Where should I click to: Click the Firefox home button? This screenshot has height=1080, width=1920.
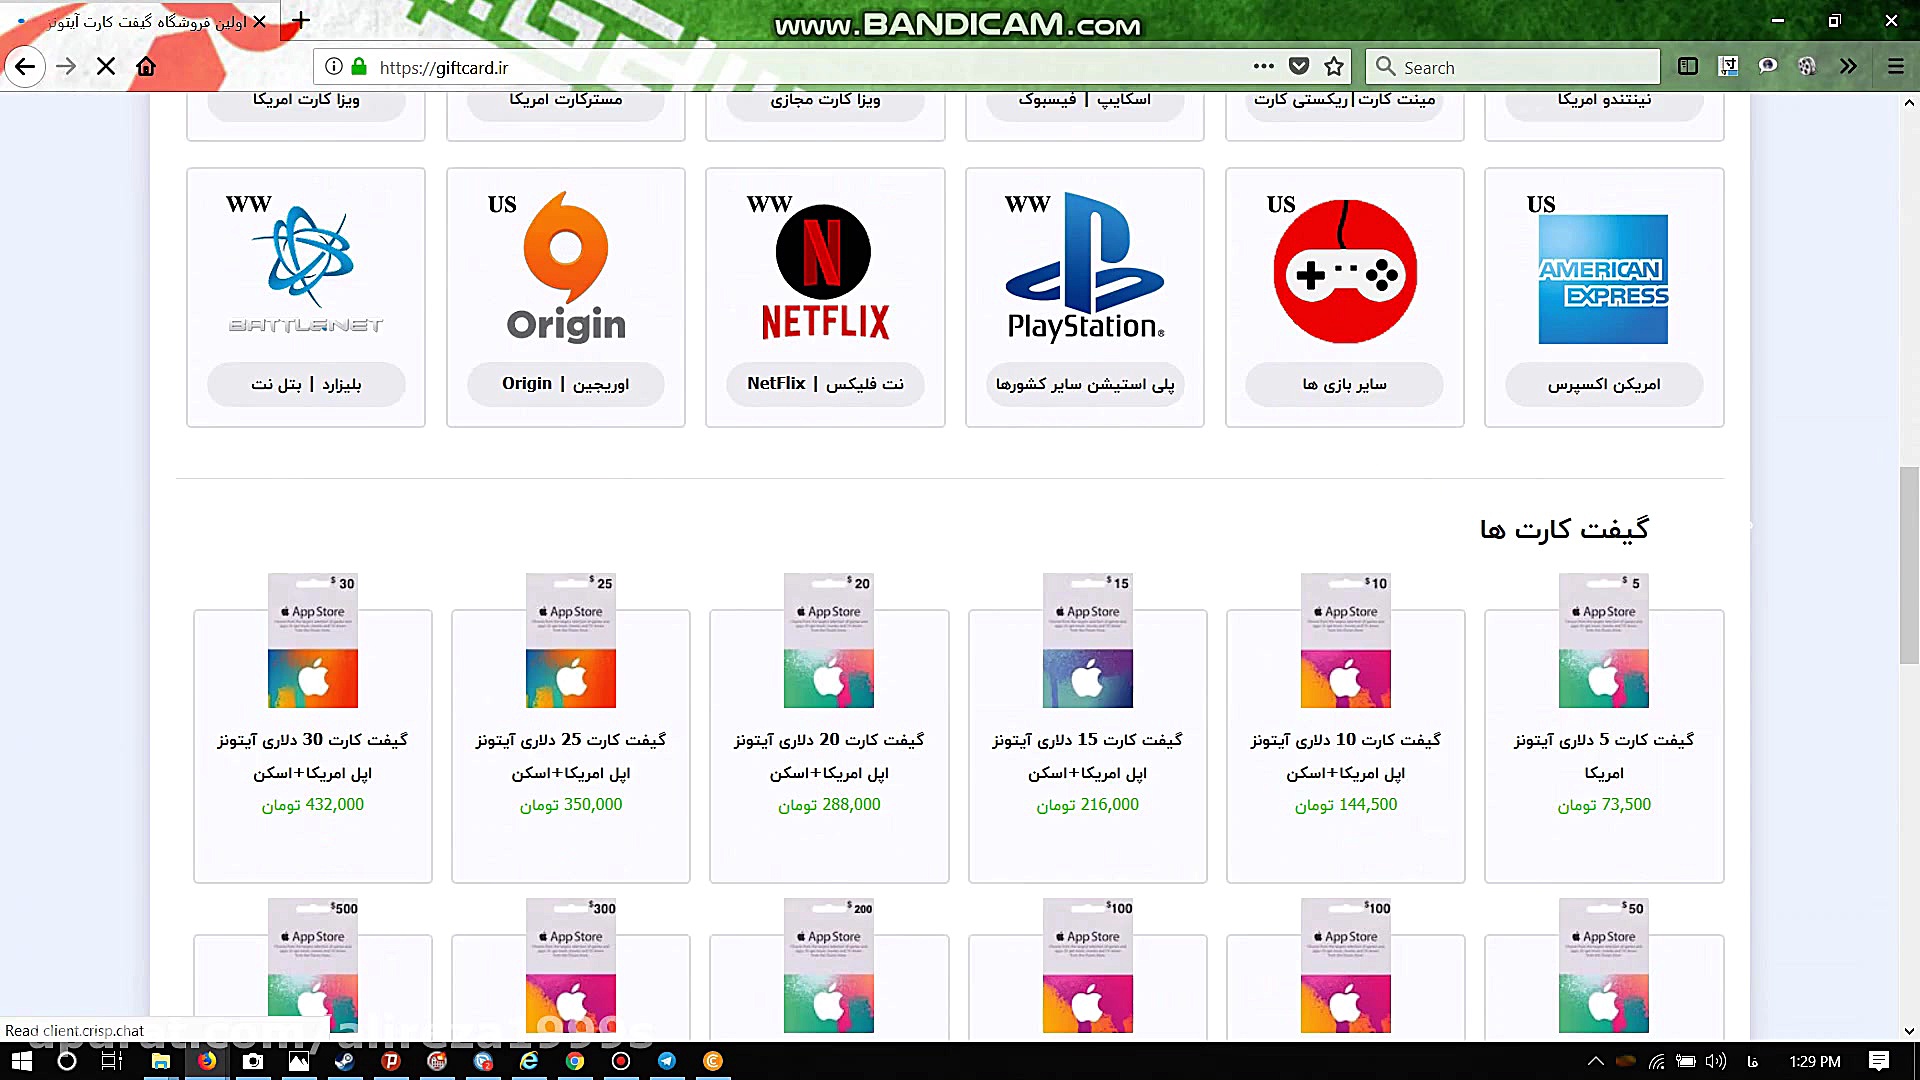pos(146,67)
